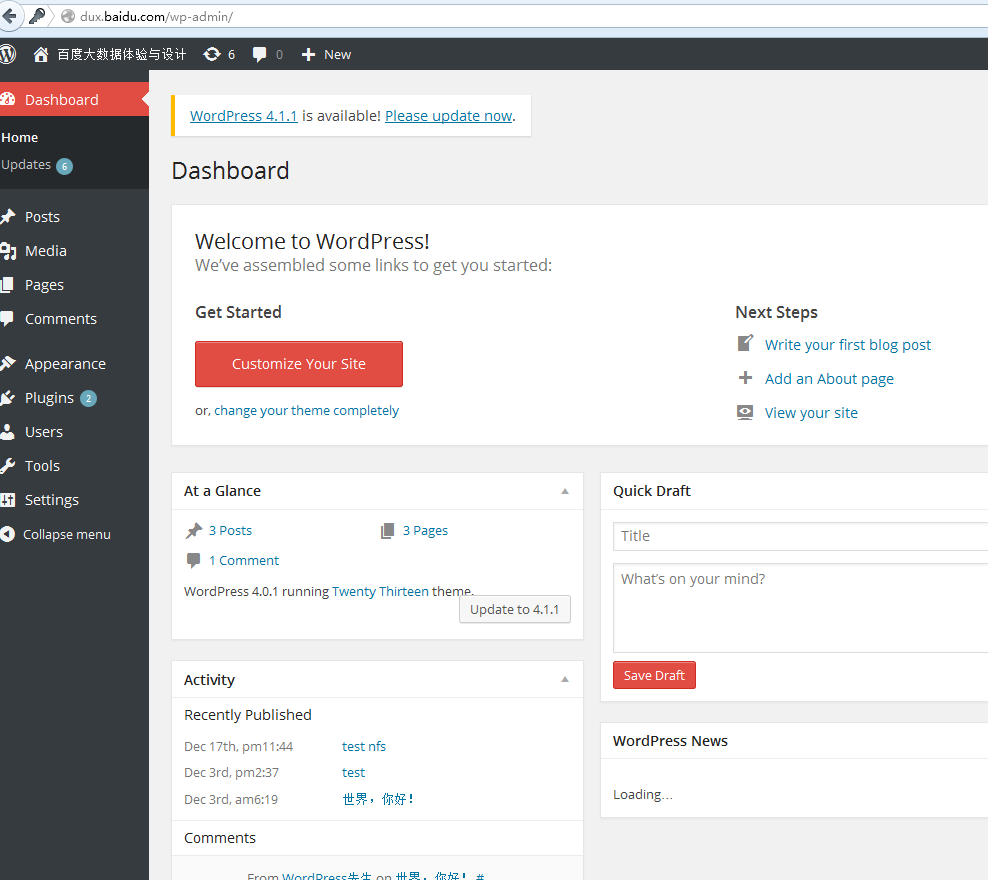Click View your site link
988x880 pixels.
point(811,413)
